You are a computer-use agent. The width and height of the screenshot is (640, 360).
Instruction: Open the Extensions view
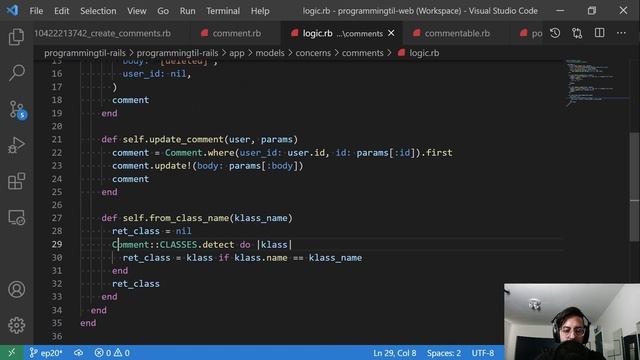(x=16, y=181)
